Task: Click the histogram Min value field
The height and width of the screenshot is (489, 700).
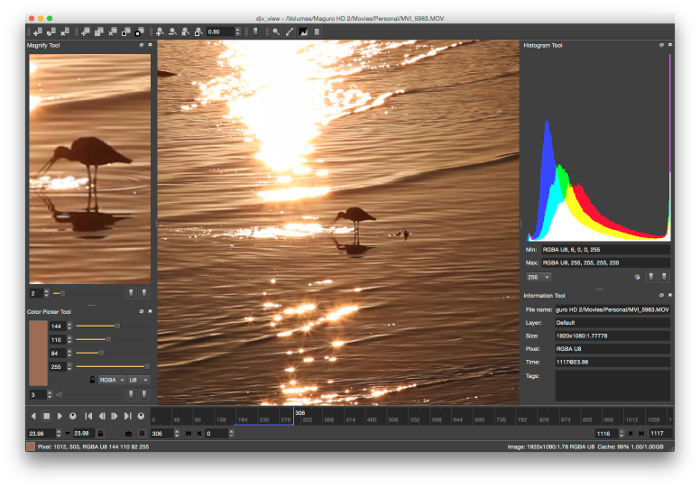Action: pos(606,250)
